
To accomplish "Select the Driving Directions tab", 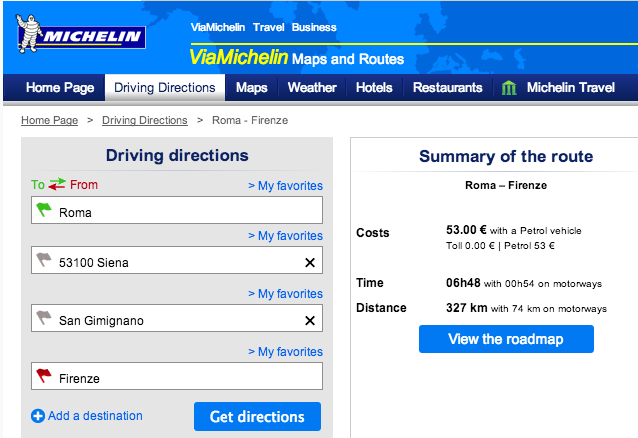I will [165, 88].
